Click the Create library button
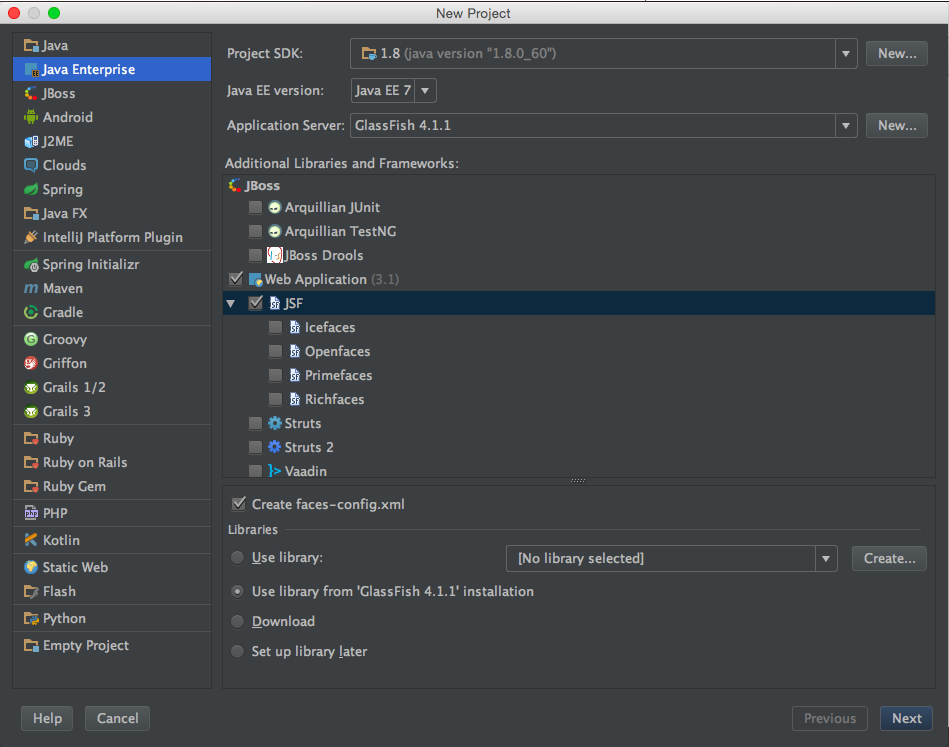The width and height of the screenshot is (949, 747). 889,558
